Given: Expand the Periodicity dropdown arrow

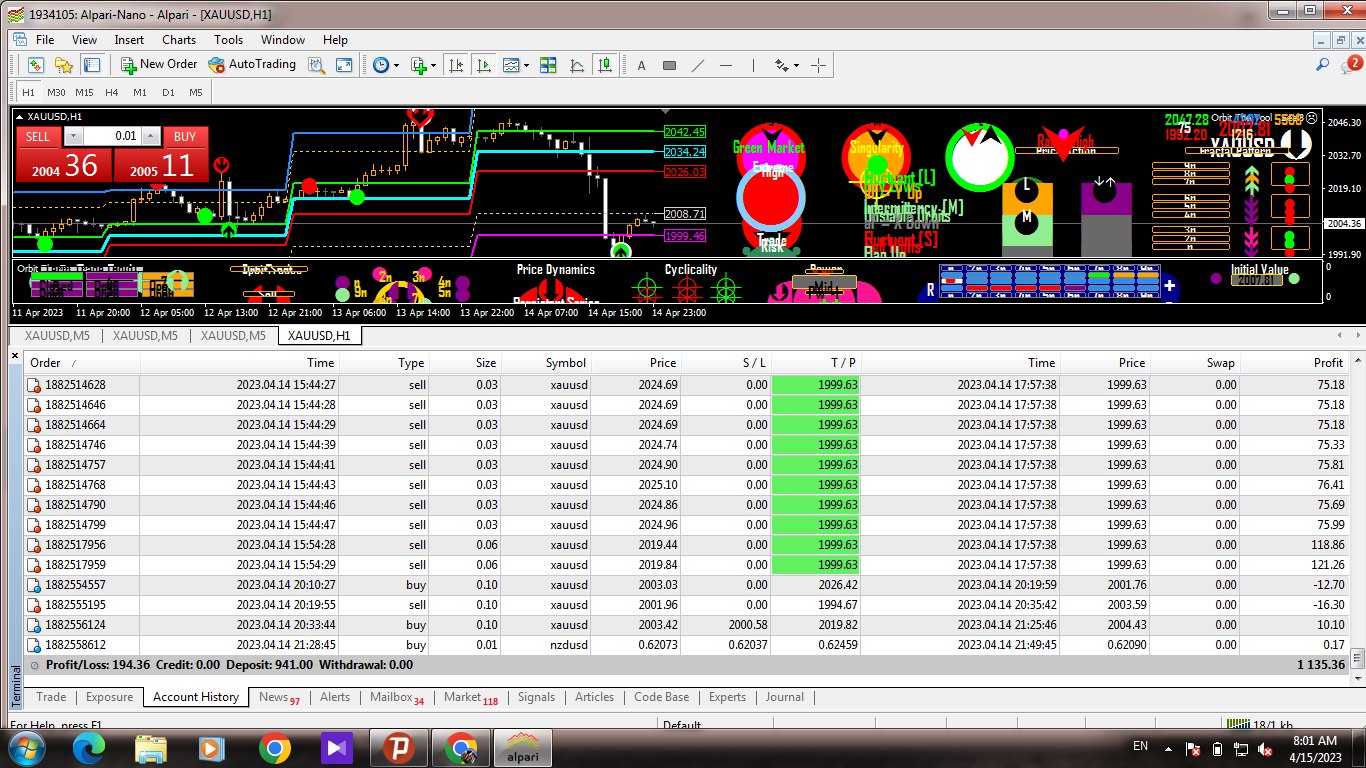Looking at the screenshot, I should [x=396, y=66].
